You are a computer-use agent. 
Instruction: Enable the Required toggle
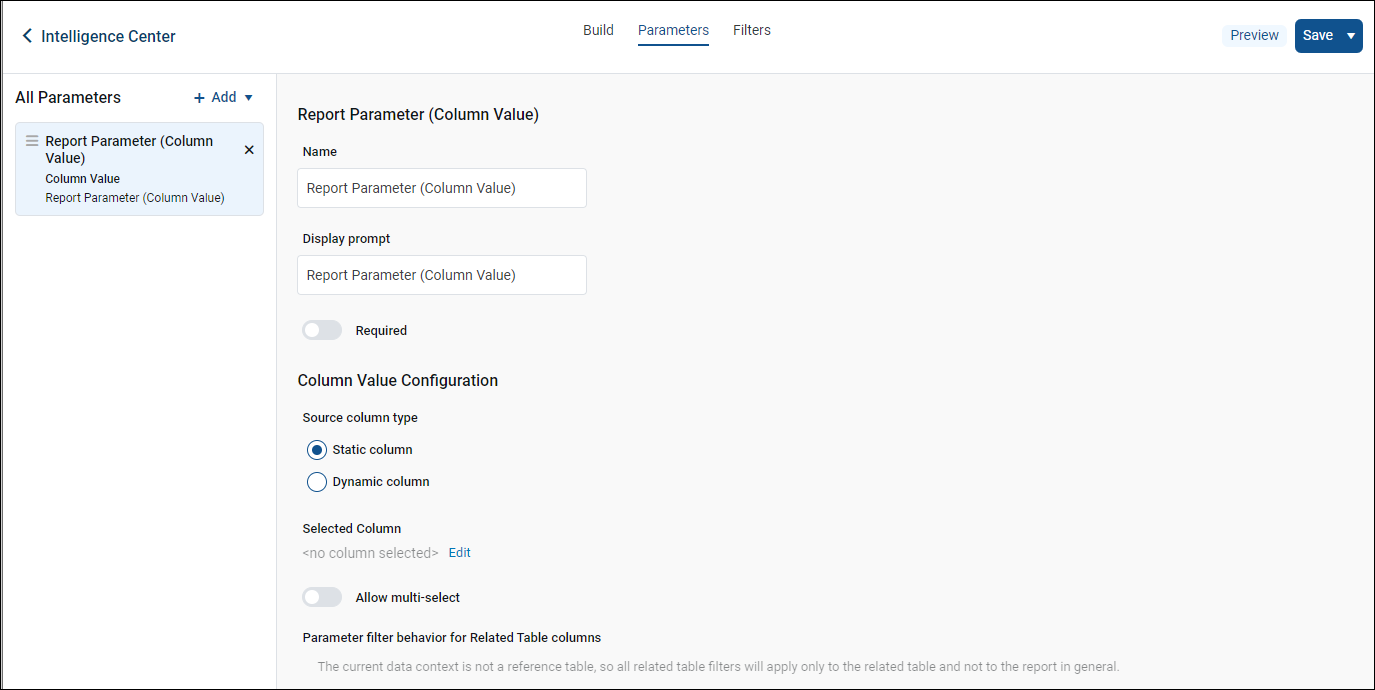pos(322,330)
